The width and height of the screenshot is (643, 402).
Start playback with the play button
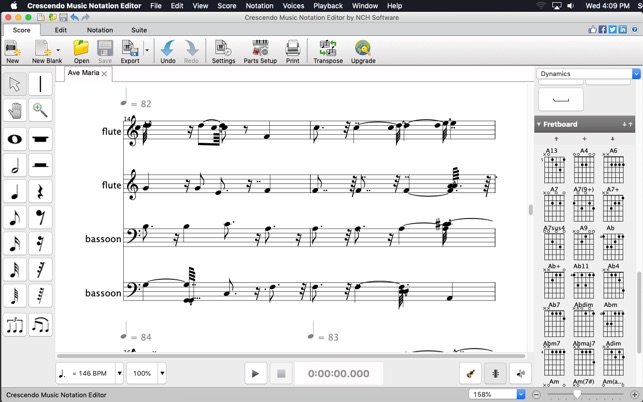(x=255, y=374)
